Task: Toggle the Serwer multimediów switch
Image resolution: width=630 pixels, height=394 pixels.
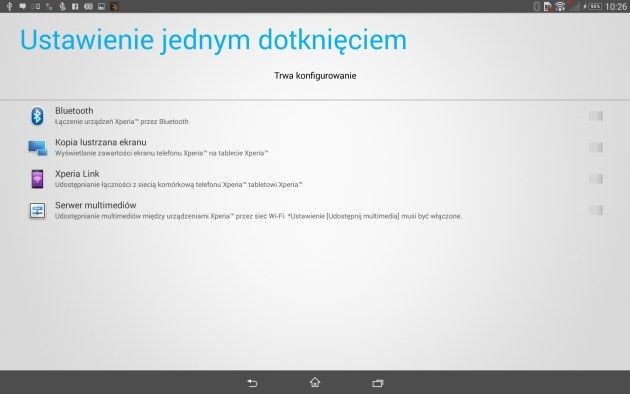Action: pyautogui.click(x=595, y=210)
